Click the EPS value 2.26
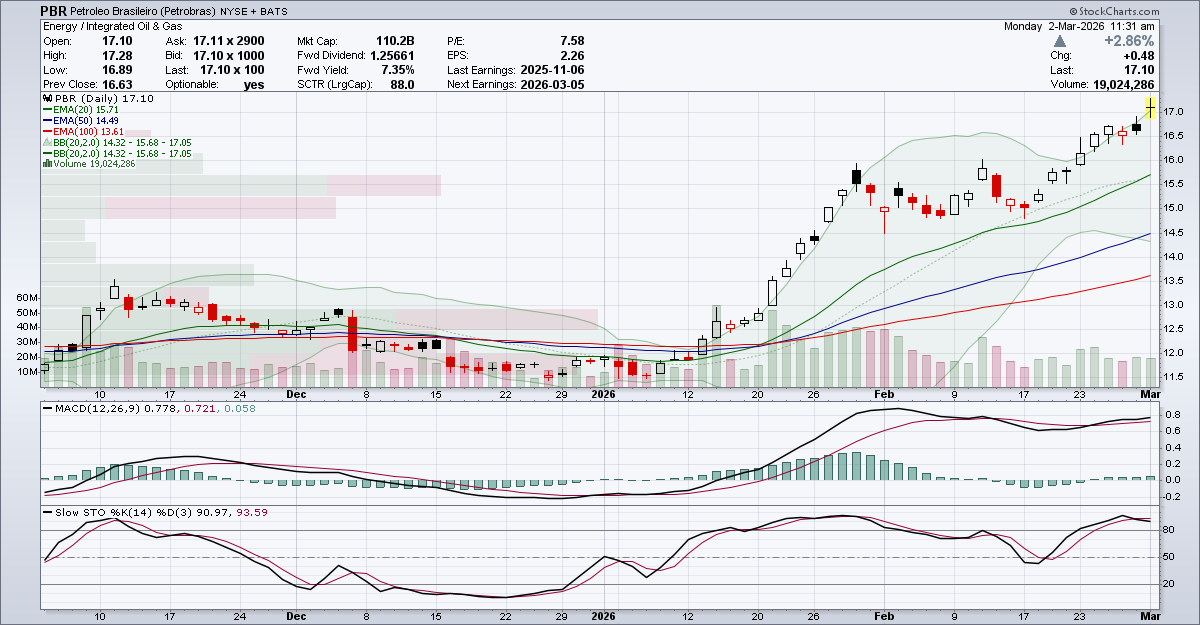The image size is (1200, 625). (x=572, y=56)
